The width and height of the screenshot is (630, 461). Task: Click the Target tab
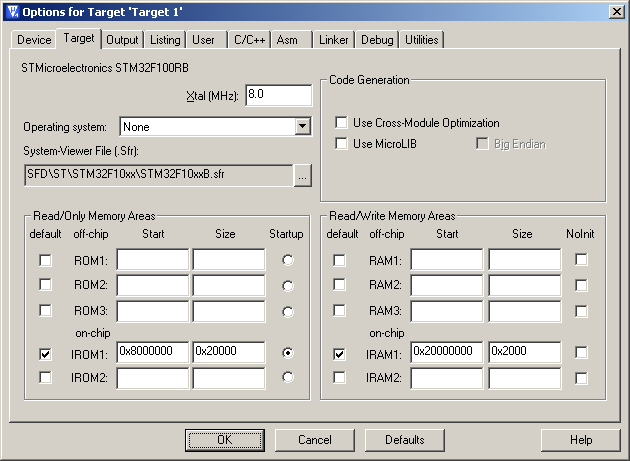click(79, 38)
